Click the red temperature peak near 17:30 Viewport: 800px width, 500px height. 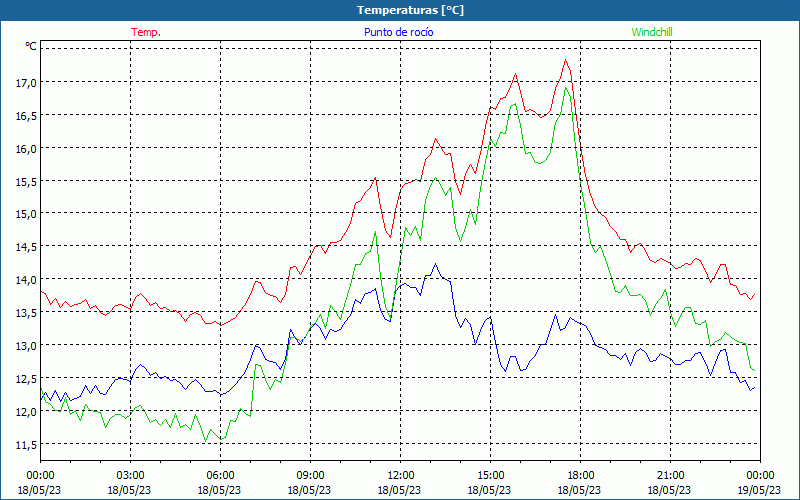[x=565, y=60]
